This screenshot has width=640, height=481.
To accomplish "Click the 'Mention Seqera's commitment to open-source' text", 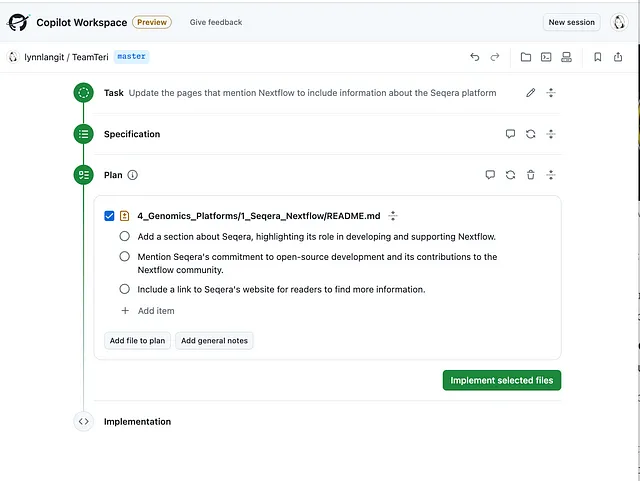I will [317, 263].
